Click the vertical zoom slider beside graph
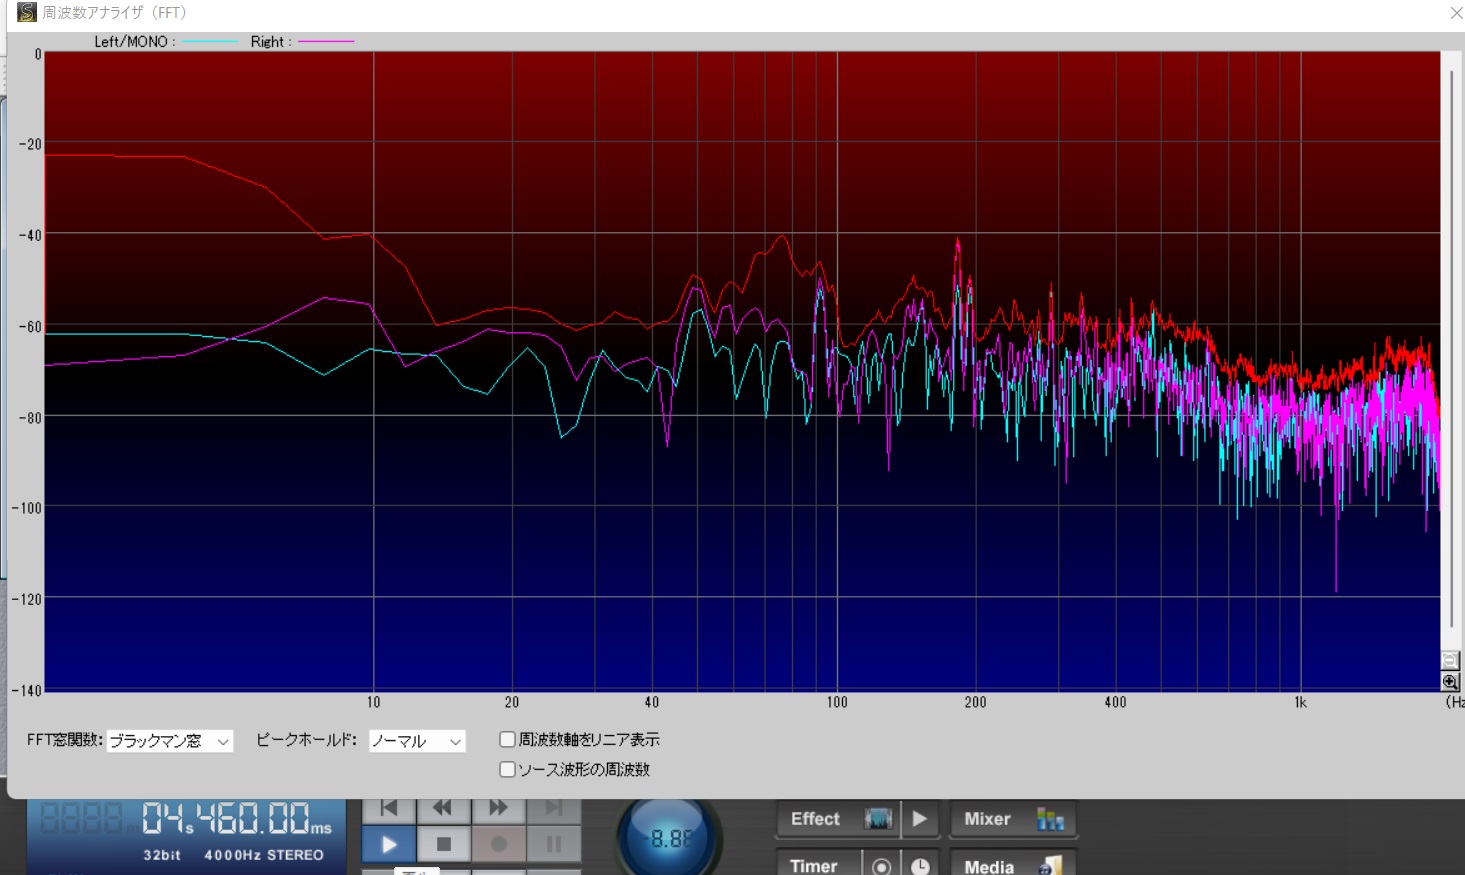 tap(1451, 350)
